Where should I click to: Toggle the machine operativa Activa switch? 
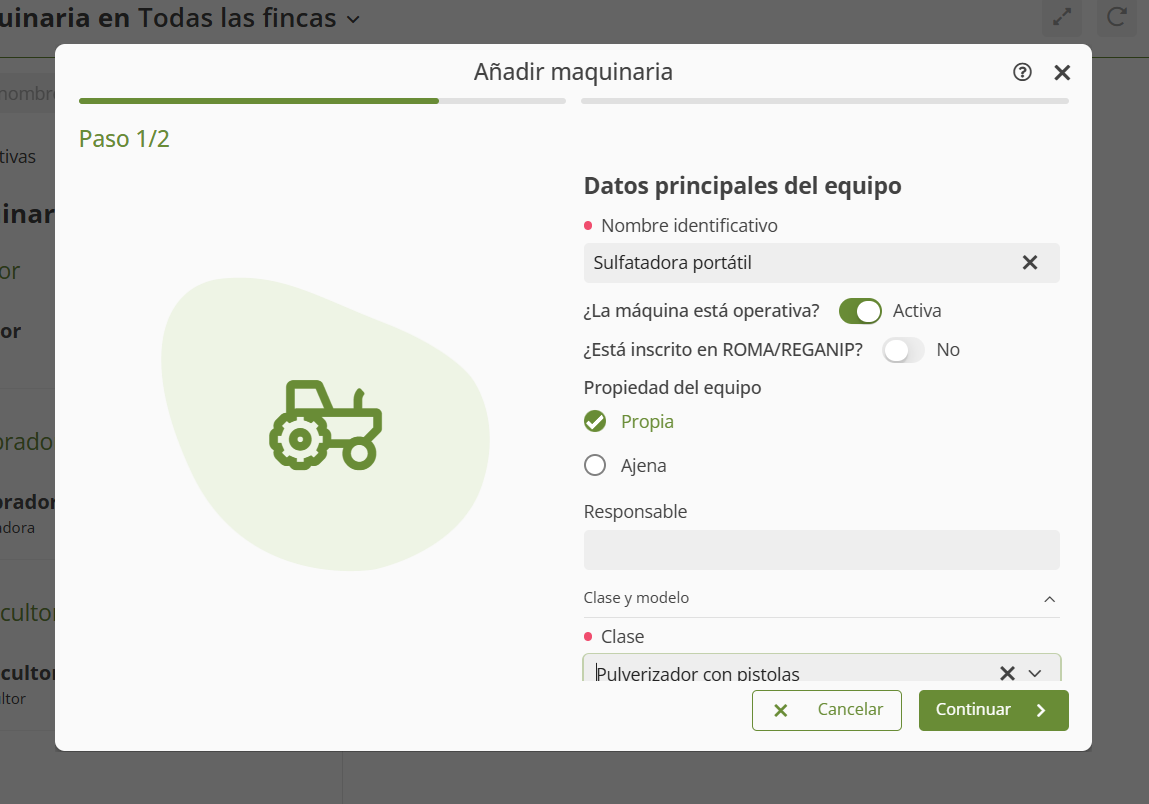click(860, 311)
